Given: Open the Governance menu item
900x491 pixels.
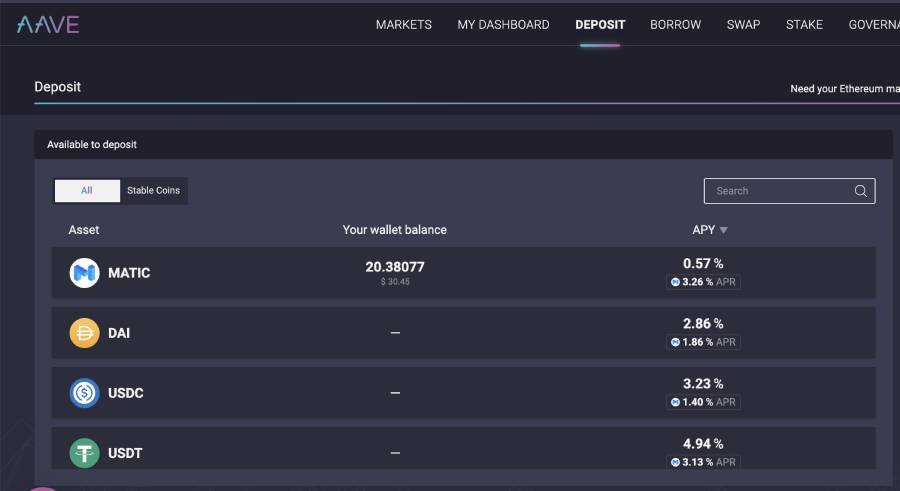Looking at the screenshot, I should coord(874,25).
